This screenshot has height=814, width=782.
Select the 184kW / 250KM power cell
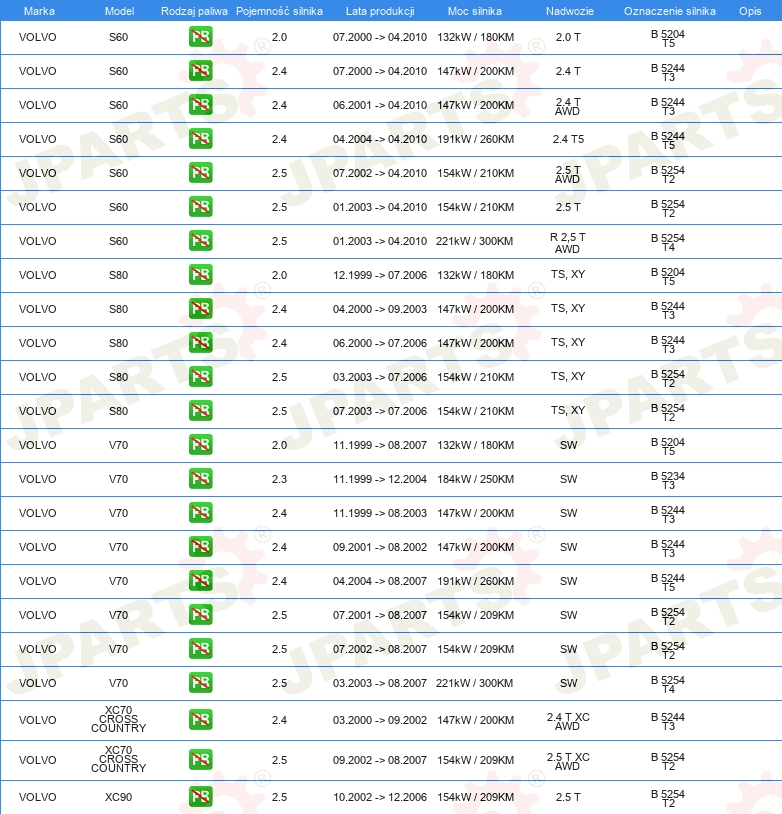tap(475, 479)
